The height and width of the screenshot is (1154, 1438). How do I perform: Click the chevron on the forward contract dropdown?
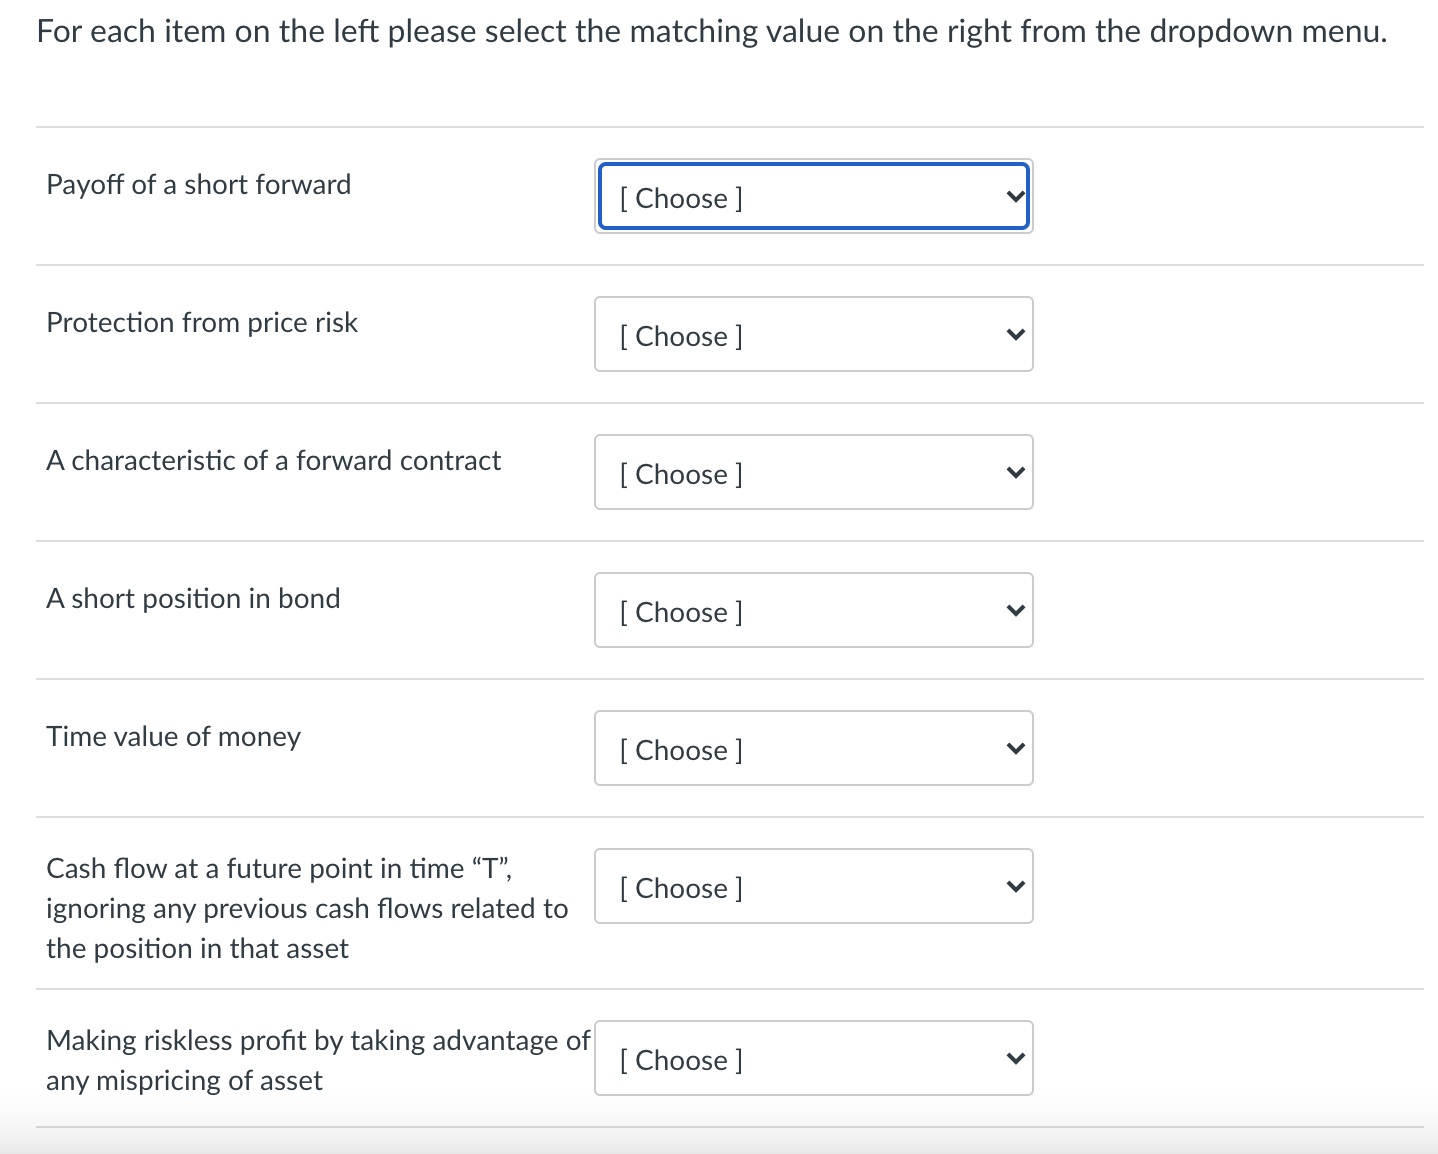(1014, 472)
